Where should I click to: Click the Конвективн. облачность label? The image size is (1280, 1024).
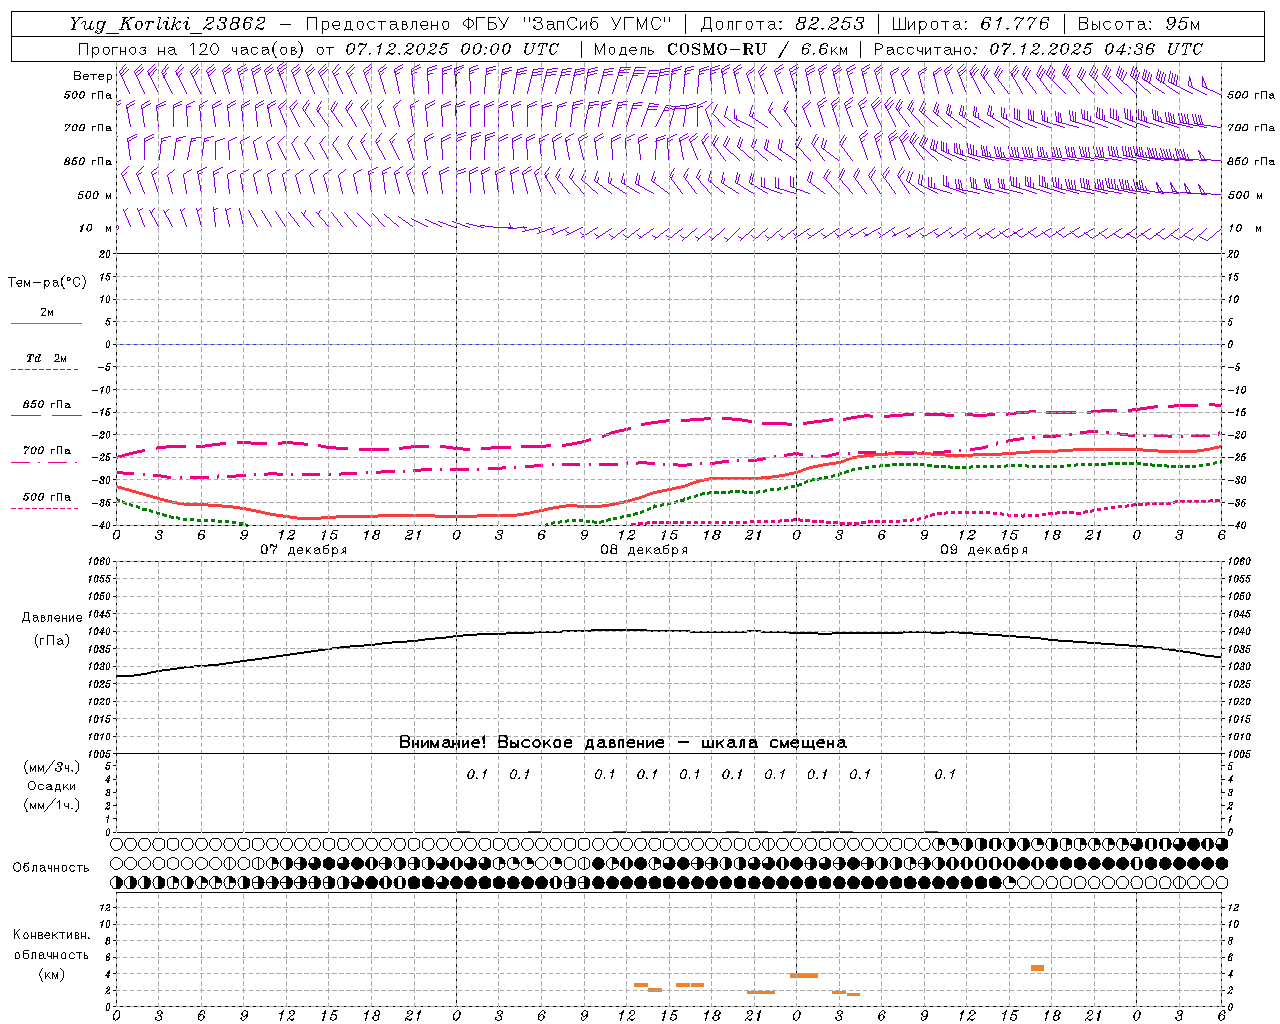tap(51, 945)
